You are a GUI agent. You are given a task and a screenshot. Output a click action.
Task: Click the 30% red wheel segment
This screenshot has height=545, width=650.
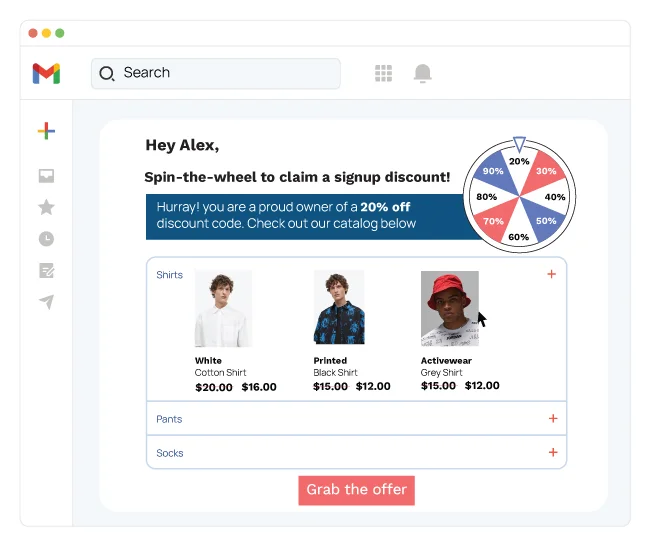pos(544,172)
